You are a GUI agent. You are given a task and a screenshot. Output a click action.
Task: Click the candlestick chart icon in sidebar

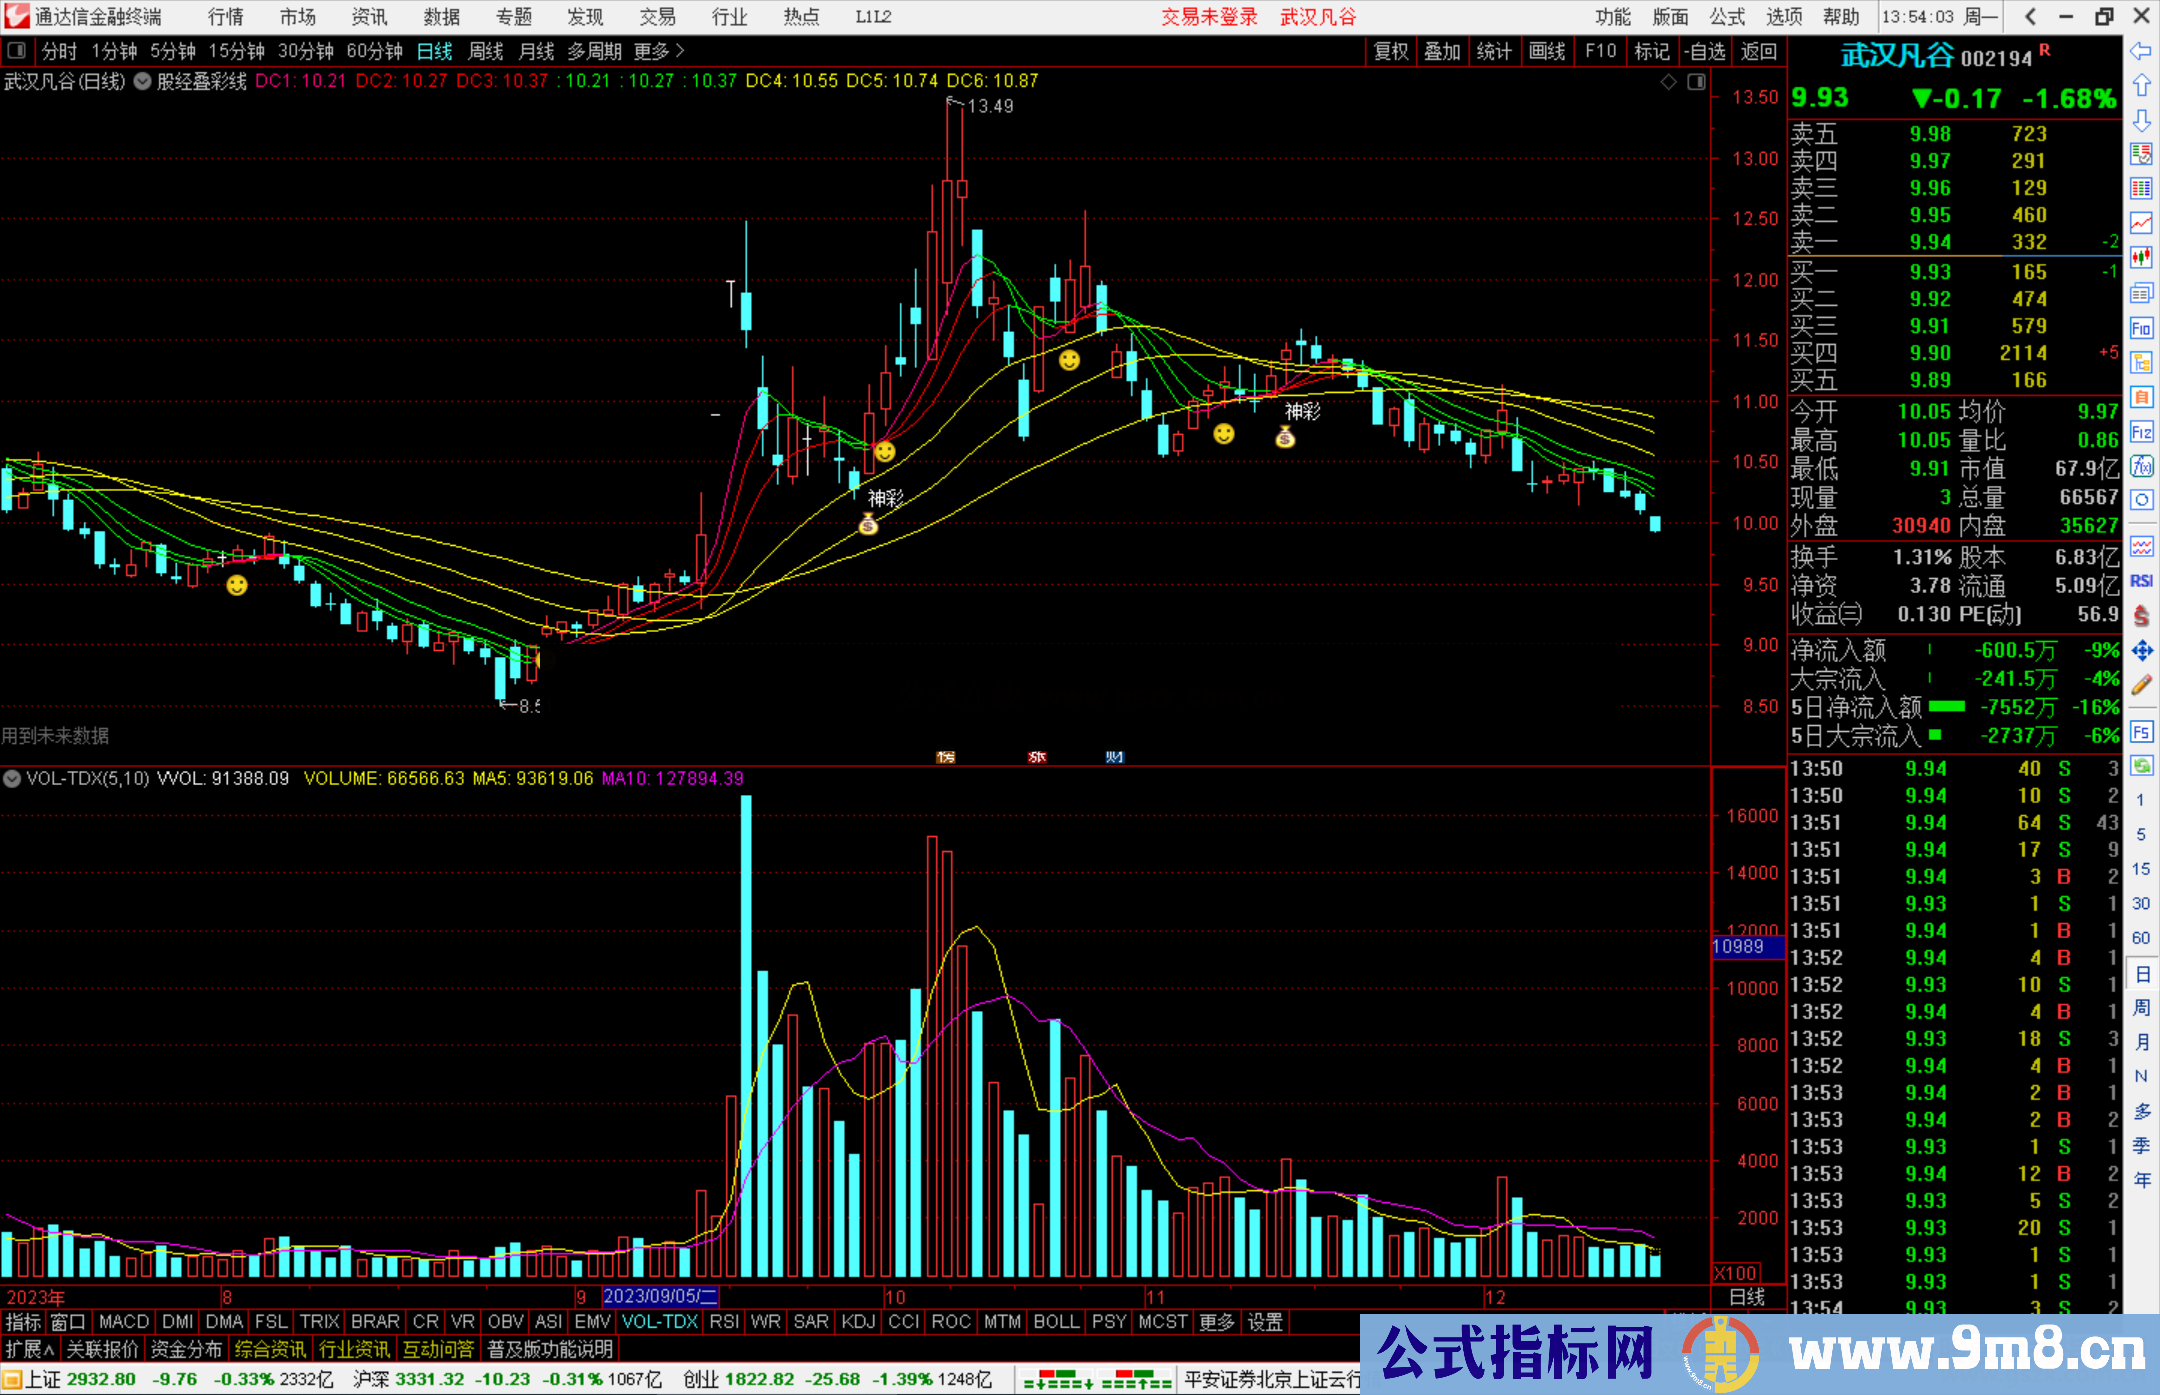click(2141, 258)
